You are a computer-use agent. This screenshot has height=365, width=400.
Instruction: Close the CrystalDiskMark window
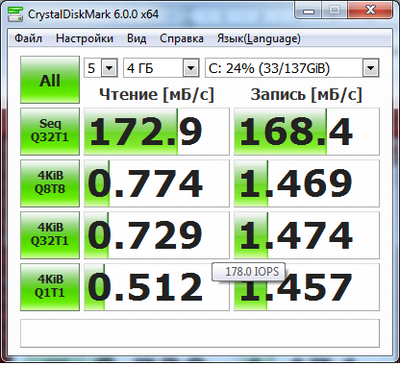(370, 10)
